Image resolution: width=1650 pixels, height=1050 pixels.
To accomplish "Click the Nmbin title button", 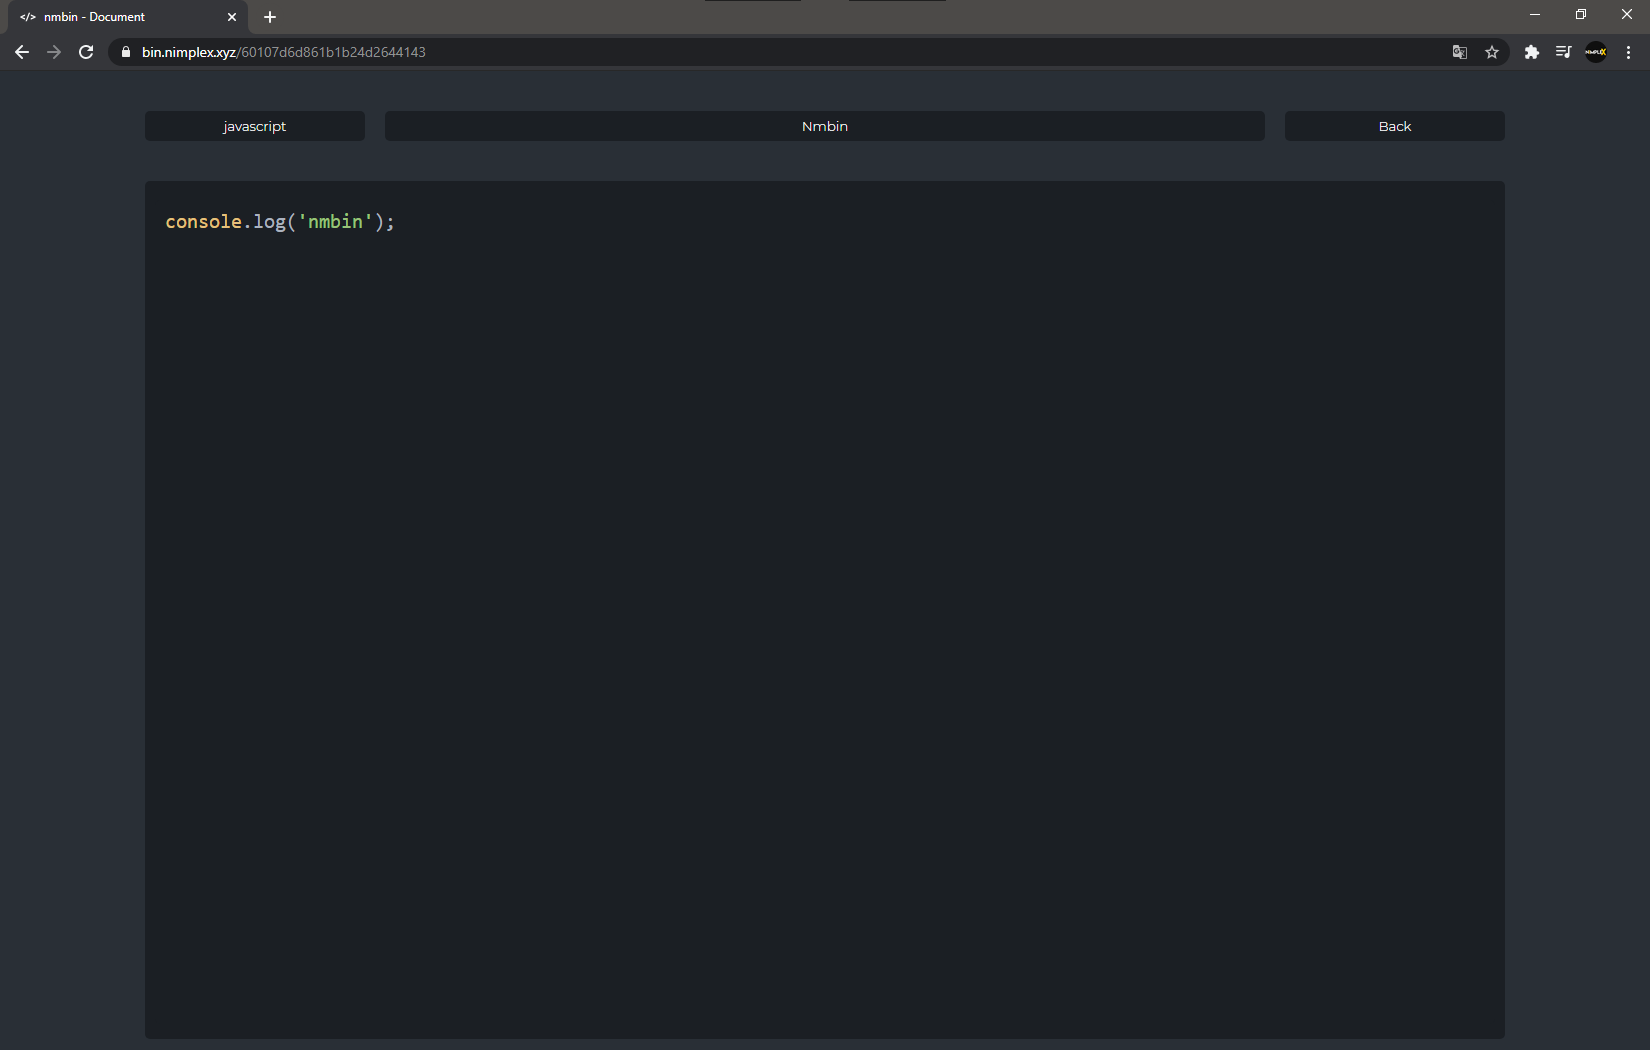I will click(824, 125).
